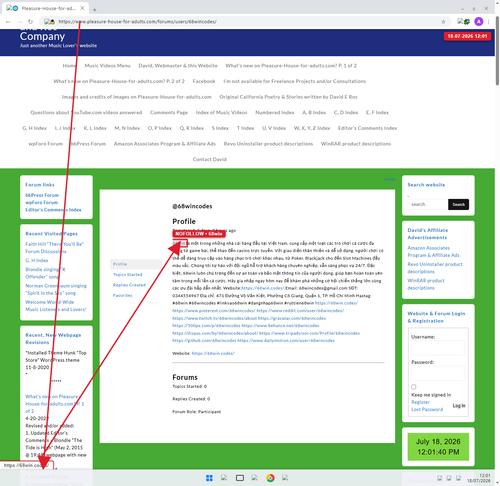
Task: Open a new browser tab
Action: [95, 9]
